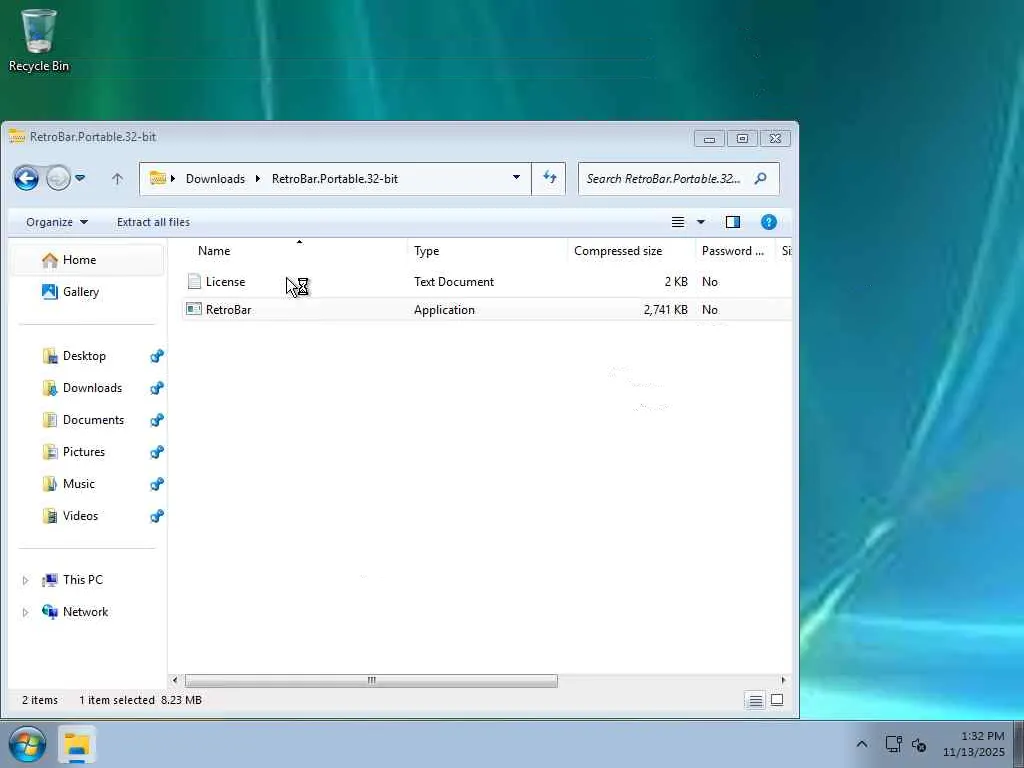The height and width of the screenshot is (768, 1024).
Task: Expand the chevron before Downloads in address bar
Action: pyautogui.click(x=173, y=178)
